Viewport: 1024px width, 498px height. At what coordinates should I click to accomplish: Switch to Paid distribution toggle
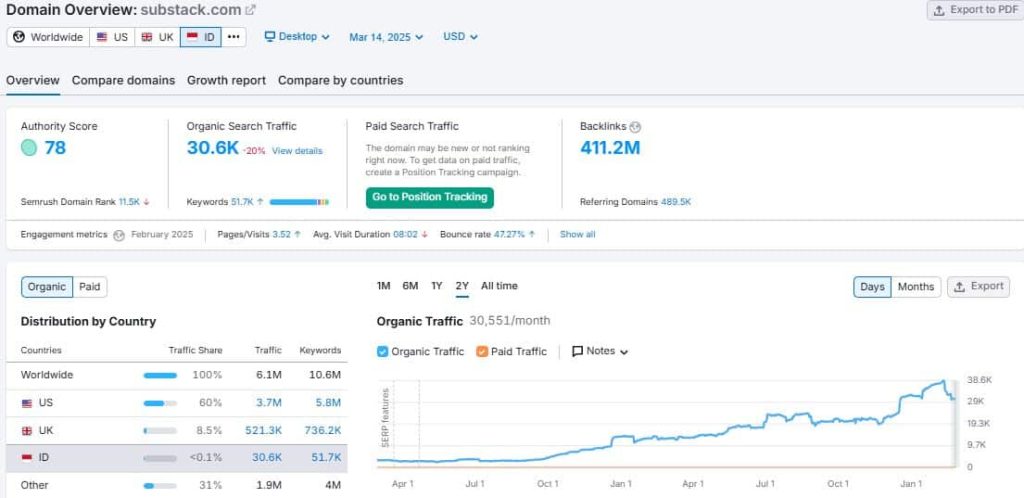(90, 287)
